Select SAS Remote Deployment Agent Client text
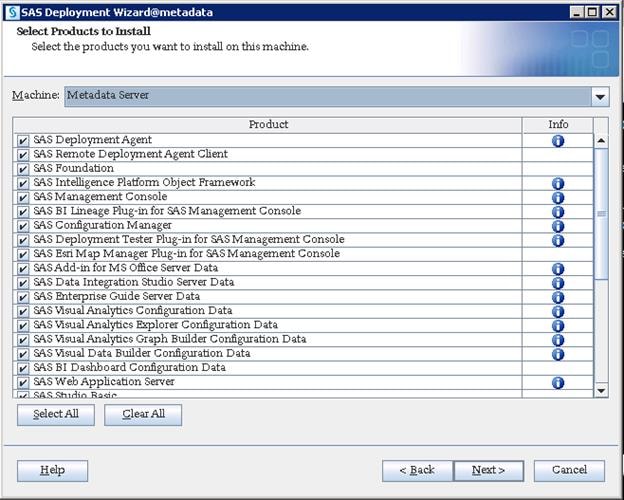This screenshot has height=500, width=624. [131, 154]
